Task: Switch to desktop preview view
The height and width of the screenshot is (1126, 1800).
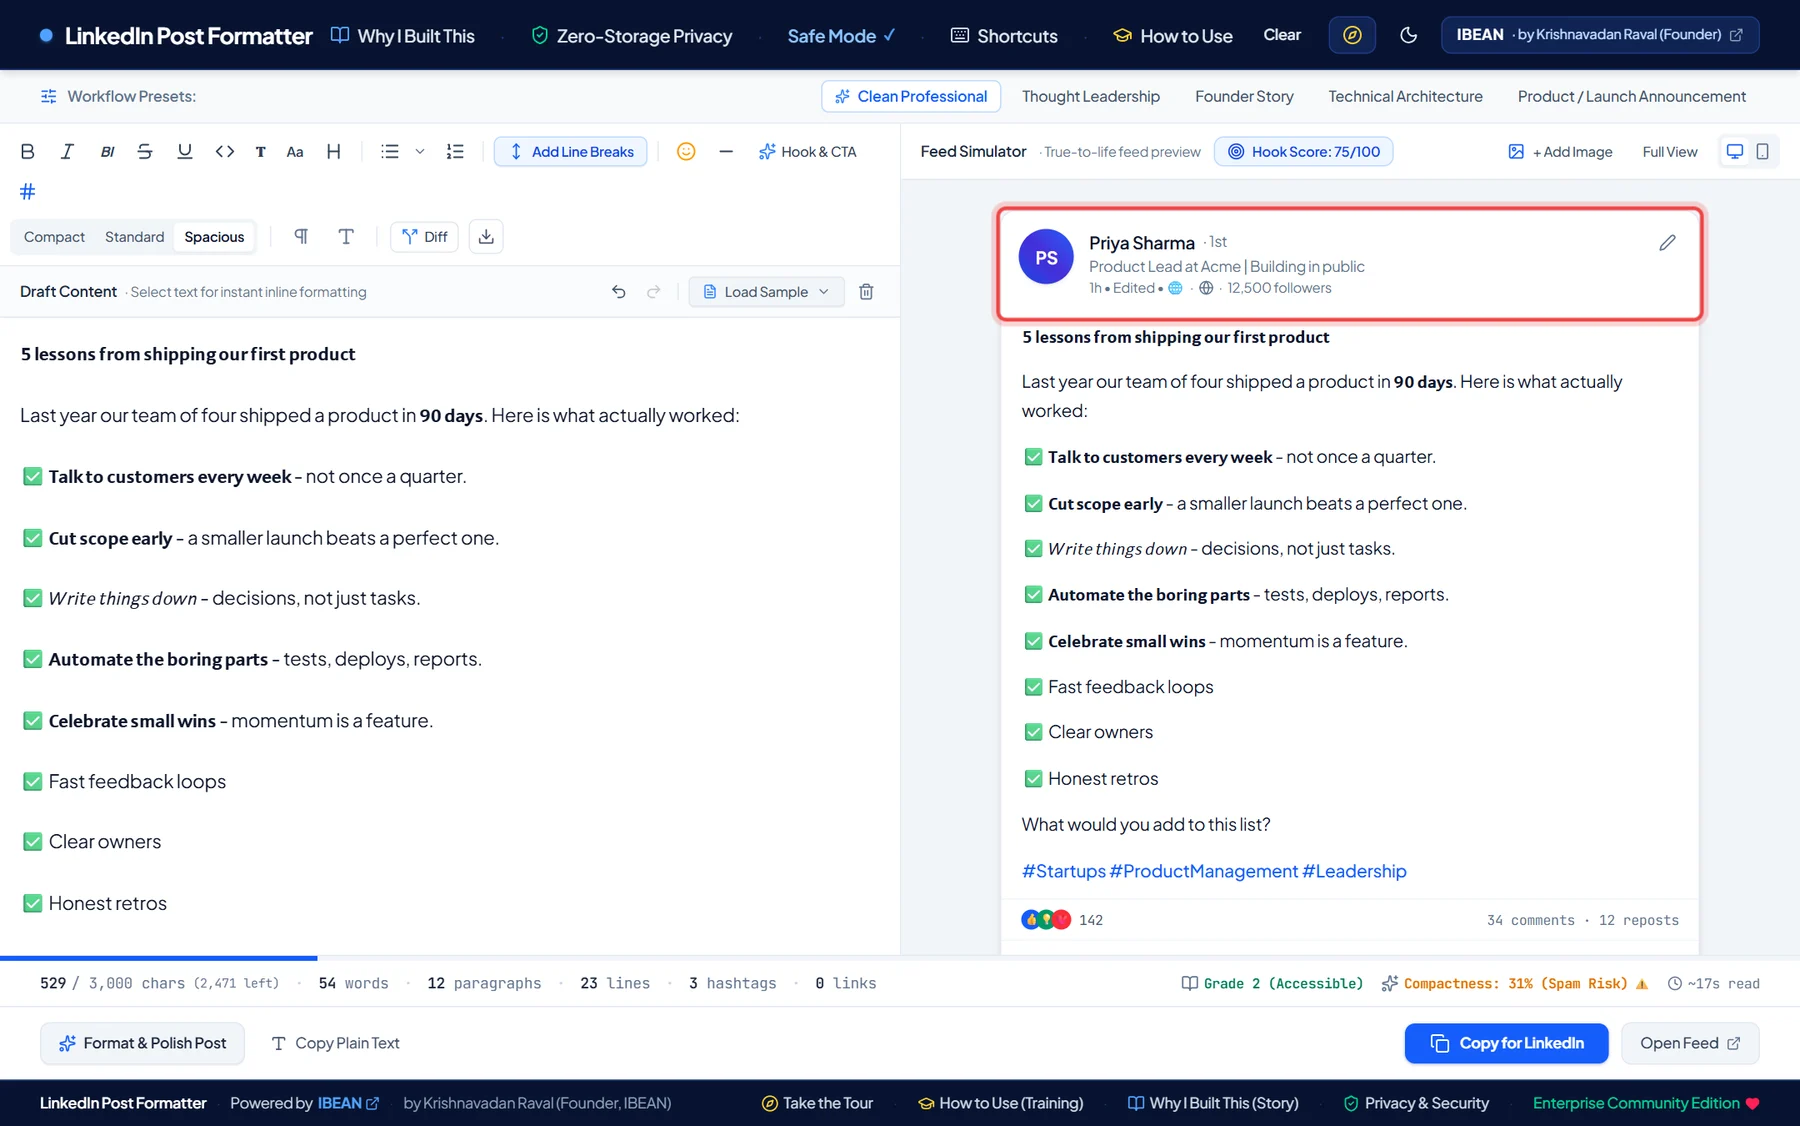Action: 1735,152
